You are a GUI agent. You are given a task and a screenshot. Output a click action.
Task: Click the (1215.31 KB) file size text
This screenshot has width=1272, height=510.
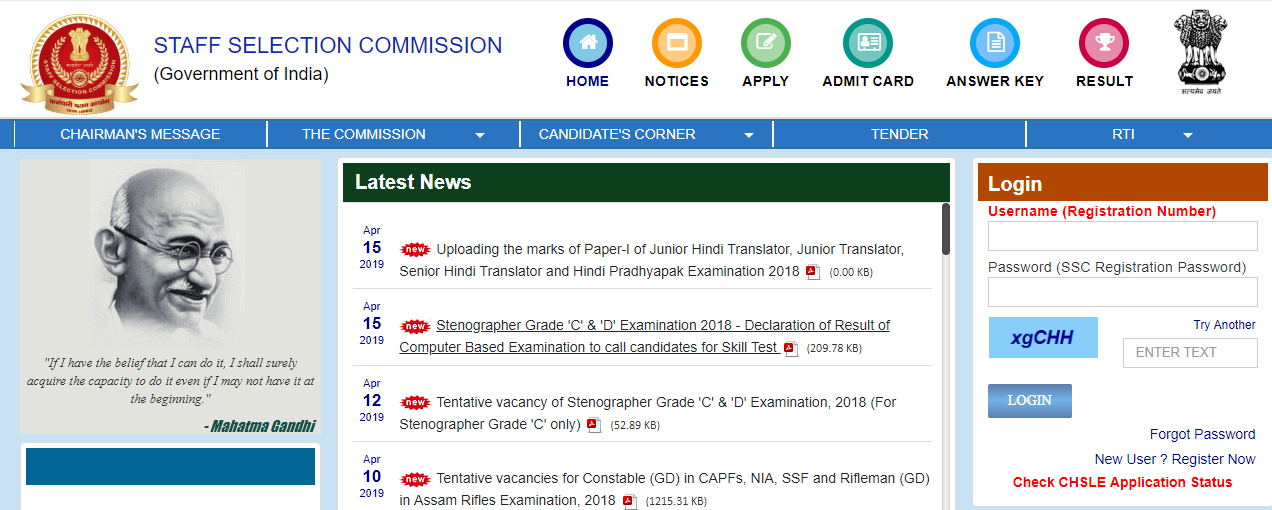point(675,502)
